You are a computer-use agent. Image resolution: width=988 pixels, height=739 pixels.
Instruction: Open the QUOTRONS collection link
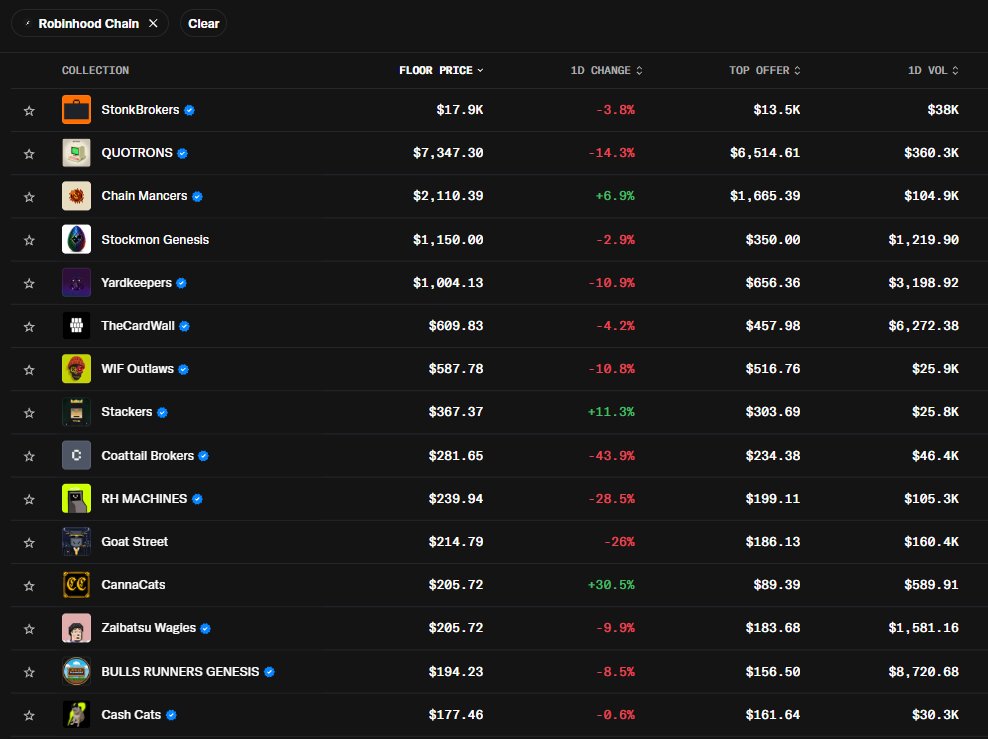click(137, 152)
